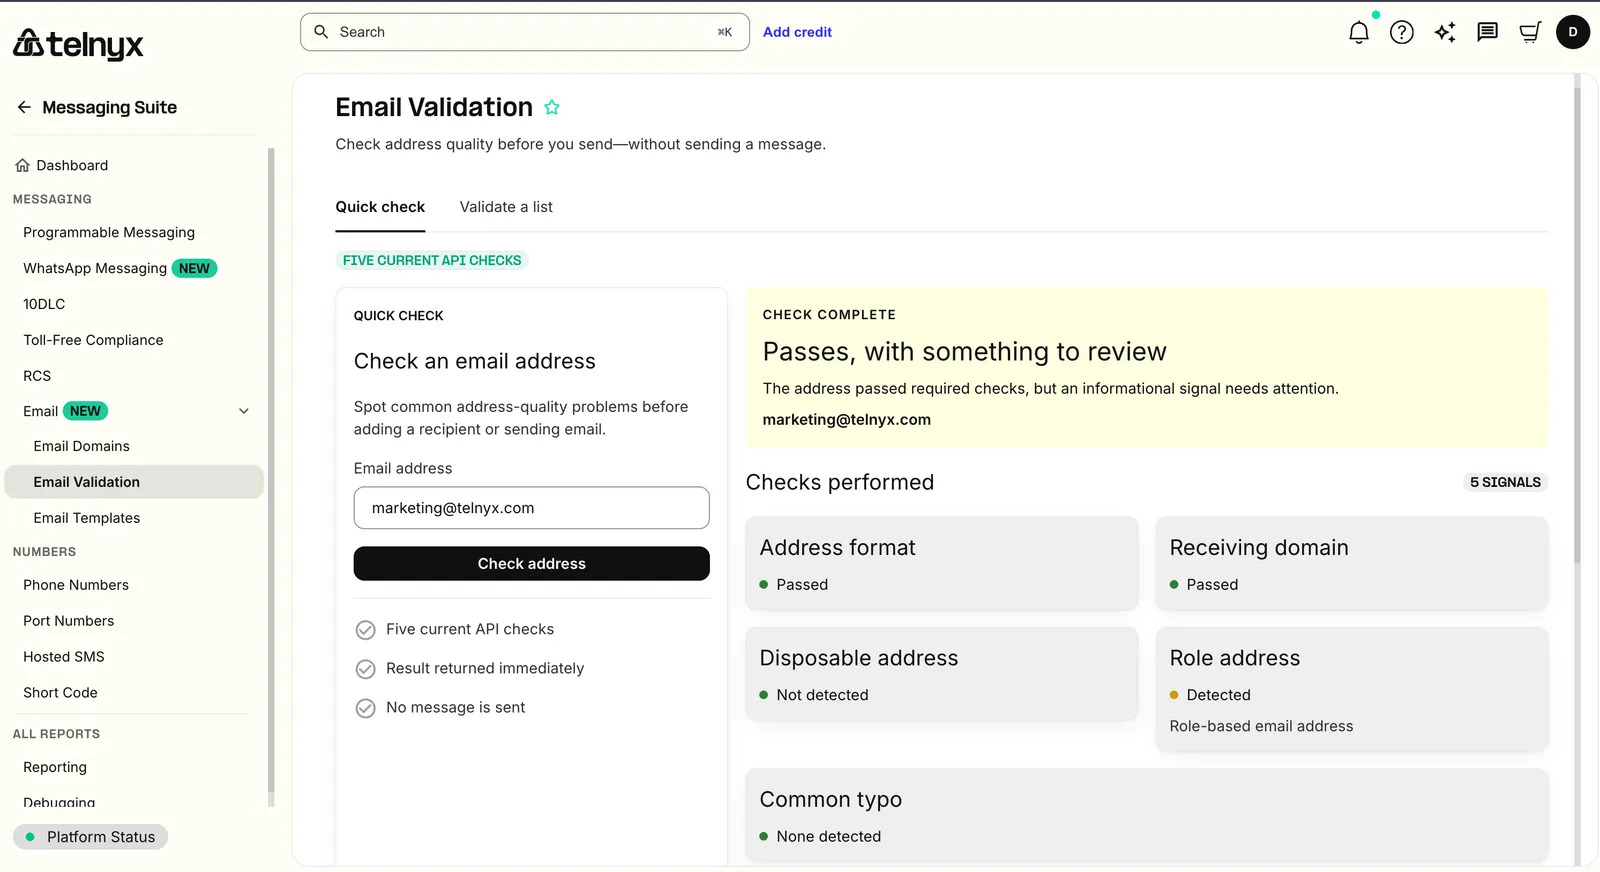Open Phone Numbers in sidebar
The image size is (1600, 872).
pos(76,585)
